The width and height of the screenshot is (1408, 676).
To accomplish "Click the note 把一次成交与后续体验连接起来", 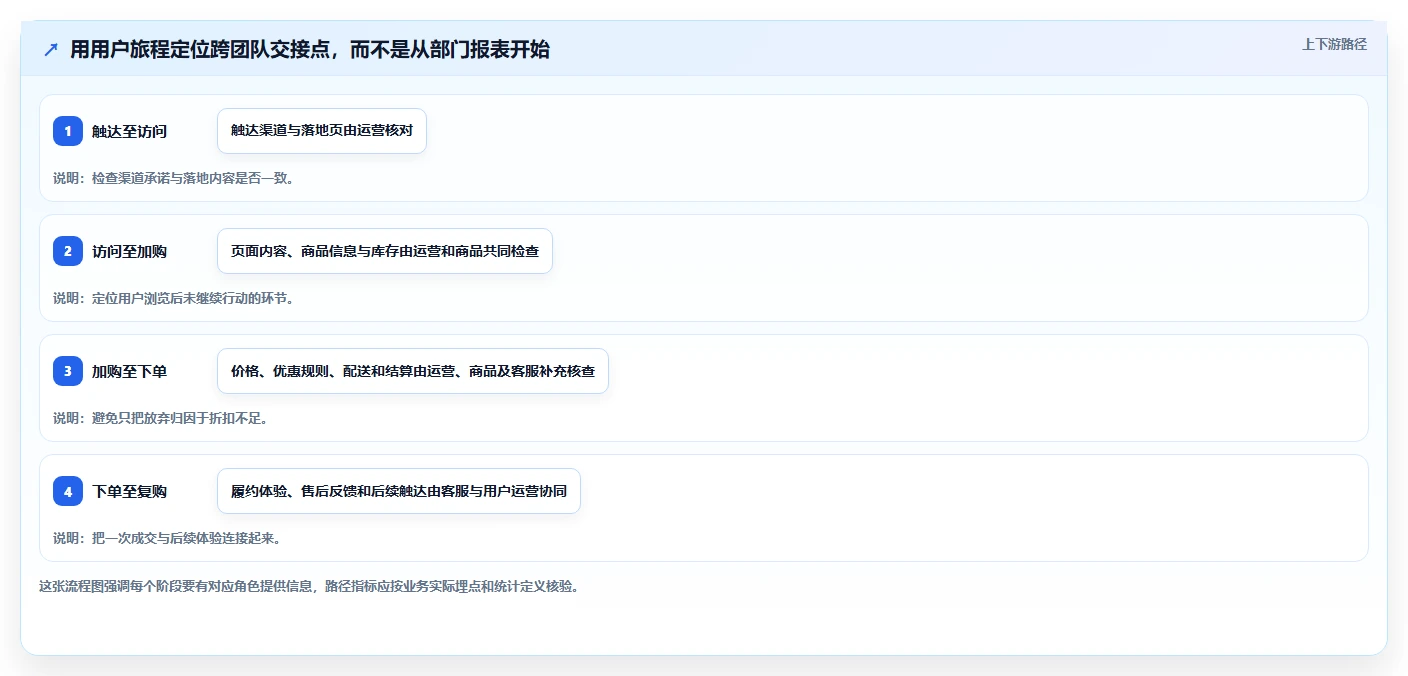I will [167, 538].
